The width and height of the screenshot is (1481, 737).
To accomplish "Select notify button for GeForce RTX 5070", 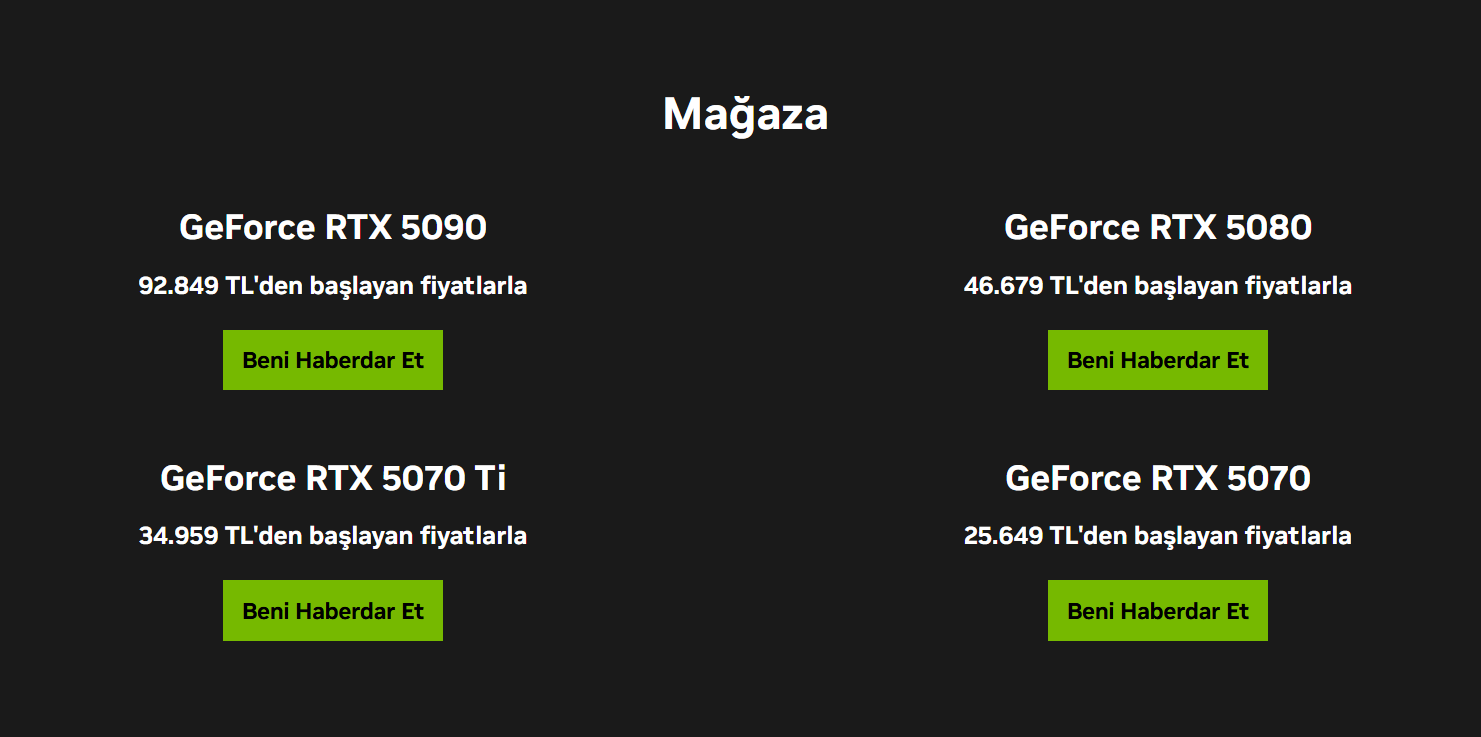I will (1157, 610).
